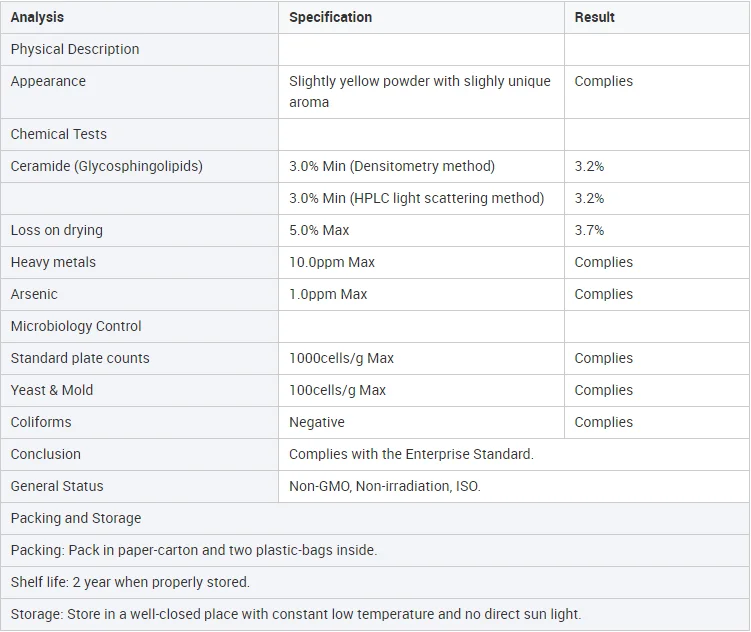Select the Loss on drying label
The height and width of the screenshot is (632, 751).
click(56, 230)
